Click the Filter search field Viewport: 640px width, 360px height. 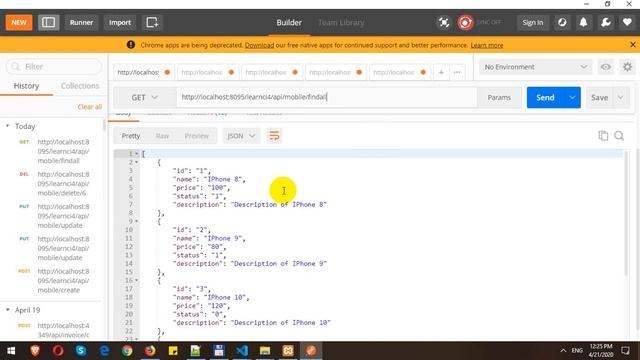(x=54, y=67)
